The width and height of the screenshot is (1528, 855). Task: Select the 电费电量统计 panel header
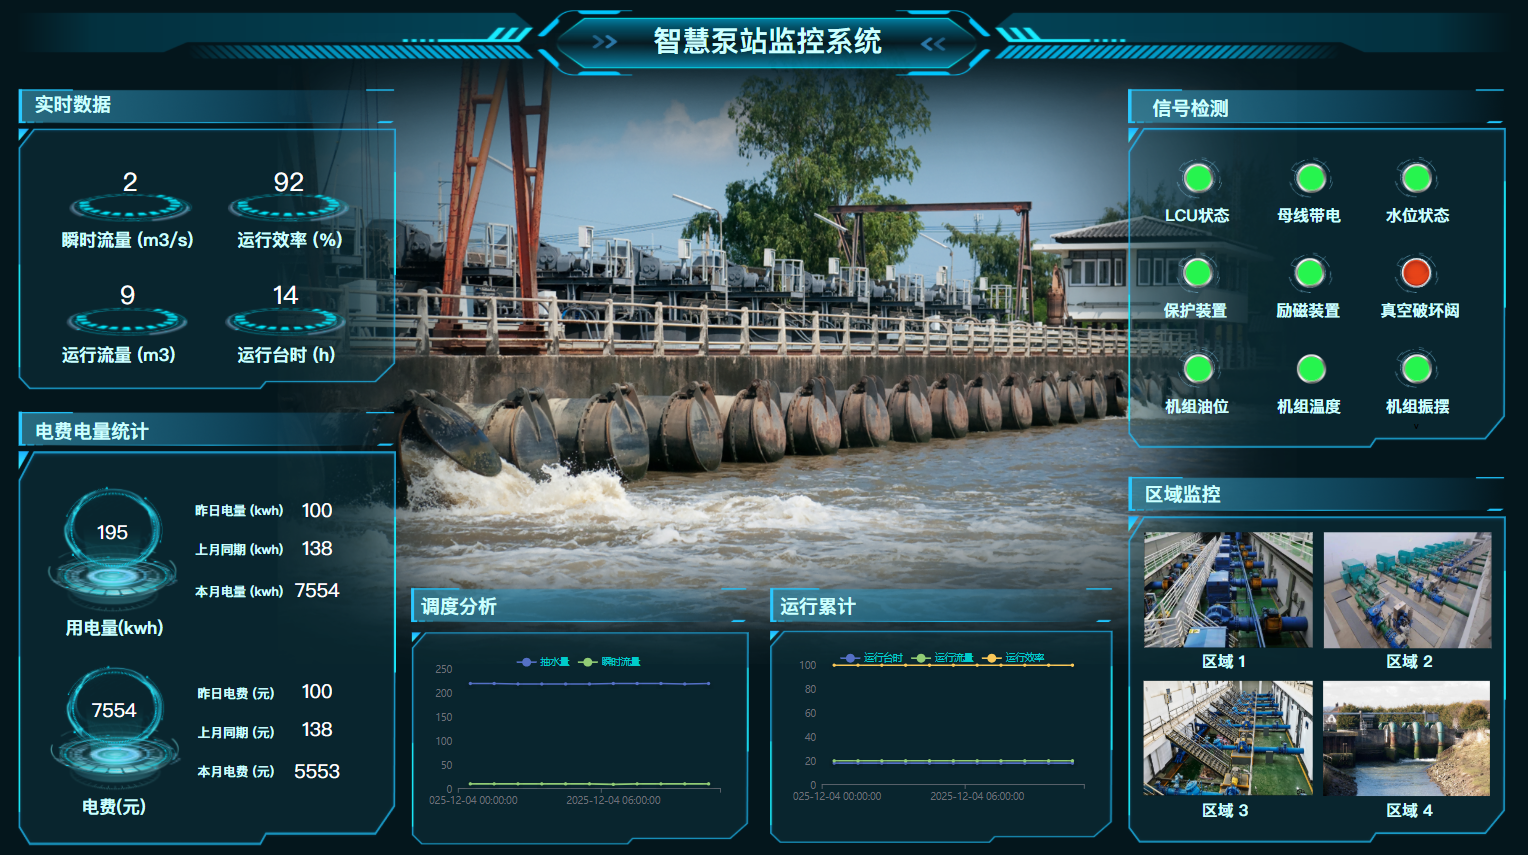click(x=206, y=431)
